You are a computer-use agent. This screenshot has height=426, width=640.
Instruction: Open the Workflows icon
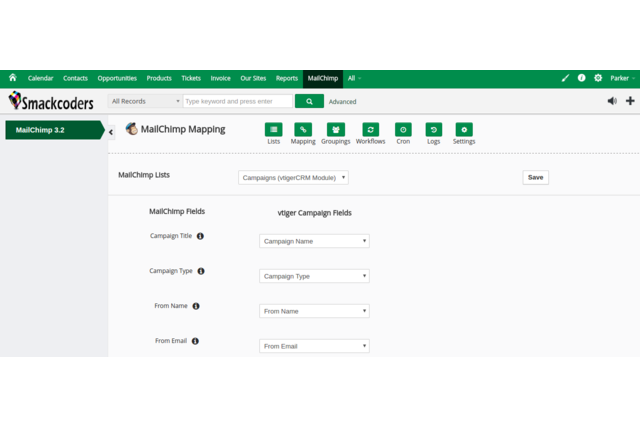coord(370,130)
